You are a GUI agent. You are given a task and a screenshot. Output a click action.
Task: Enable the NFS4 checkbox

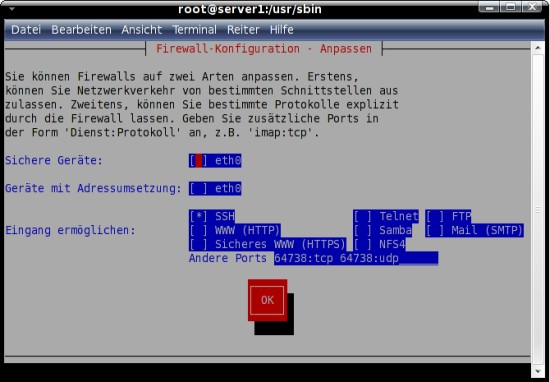pos(379,244)
